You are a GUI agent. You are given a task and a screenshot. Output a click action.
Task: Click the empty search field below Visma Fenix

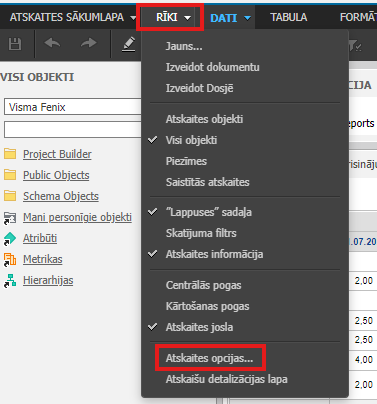73,129
